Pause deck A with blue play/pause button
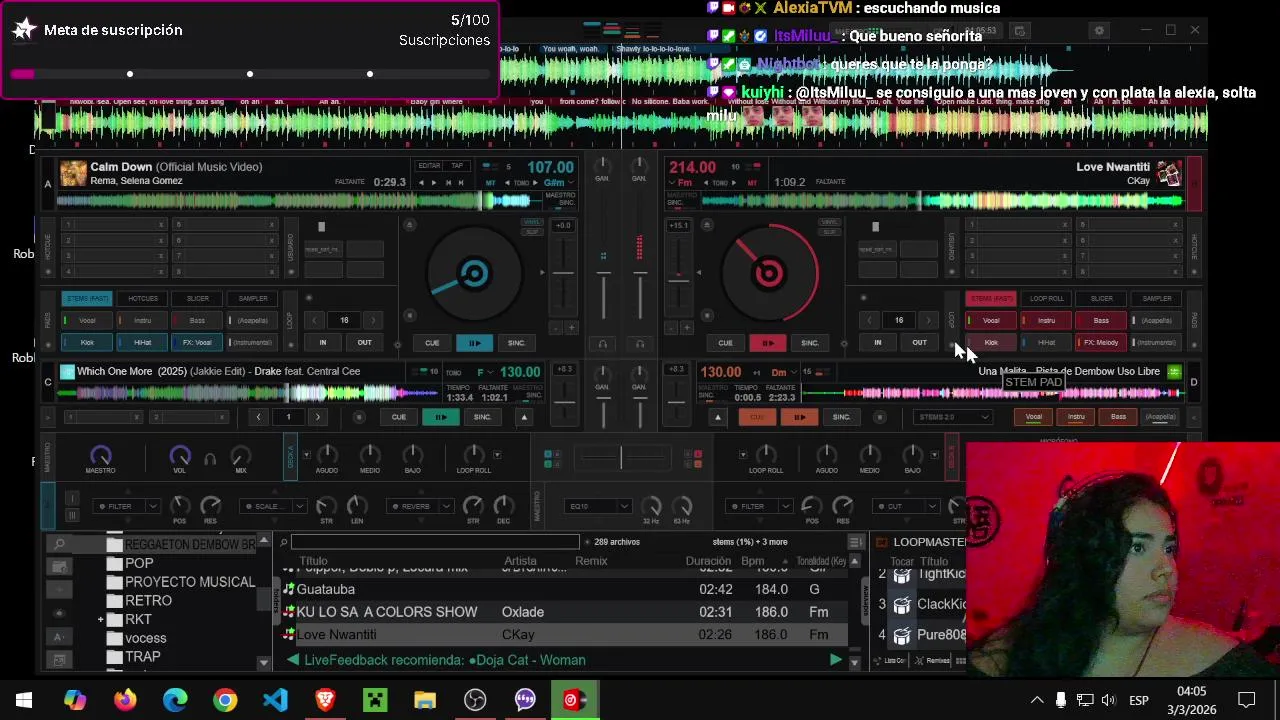 pos(474,343)
